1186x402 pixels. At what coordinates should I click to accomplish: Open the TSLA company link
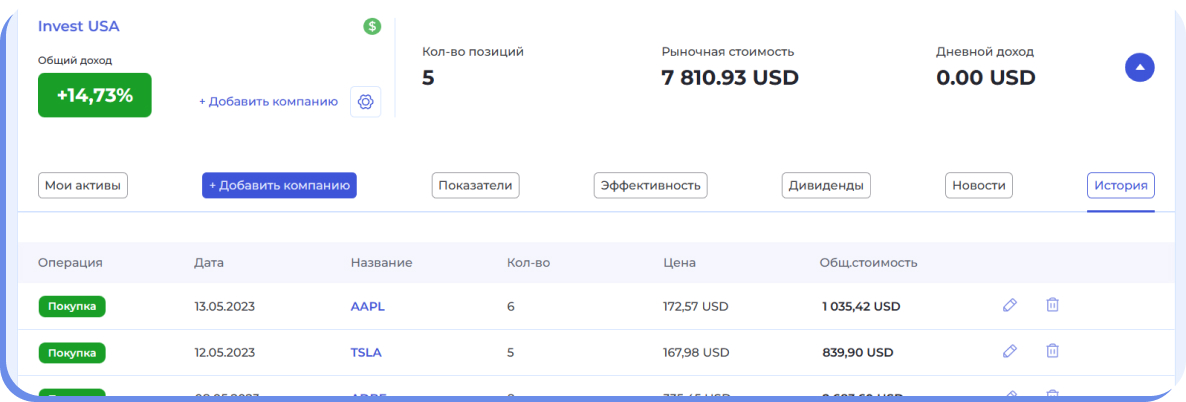(366, 353)
